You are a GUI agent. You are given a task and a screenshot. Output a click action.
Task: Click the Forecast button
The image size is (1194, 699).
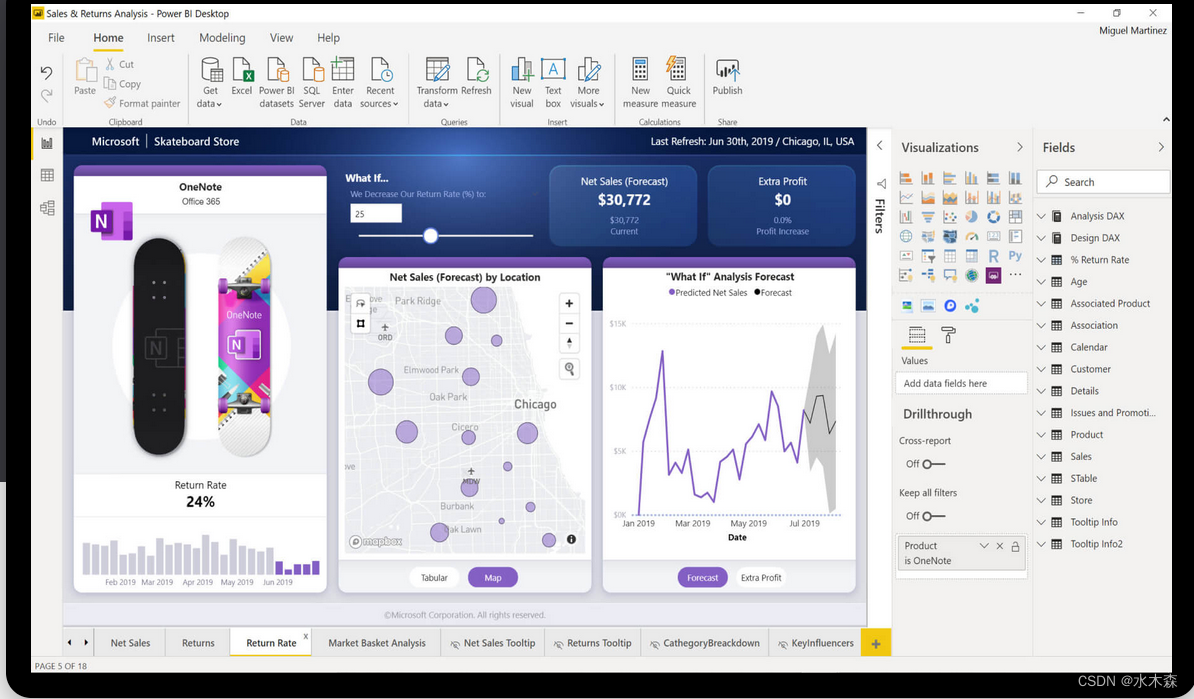(x=702, y=577)
